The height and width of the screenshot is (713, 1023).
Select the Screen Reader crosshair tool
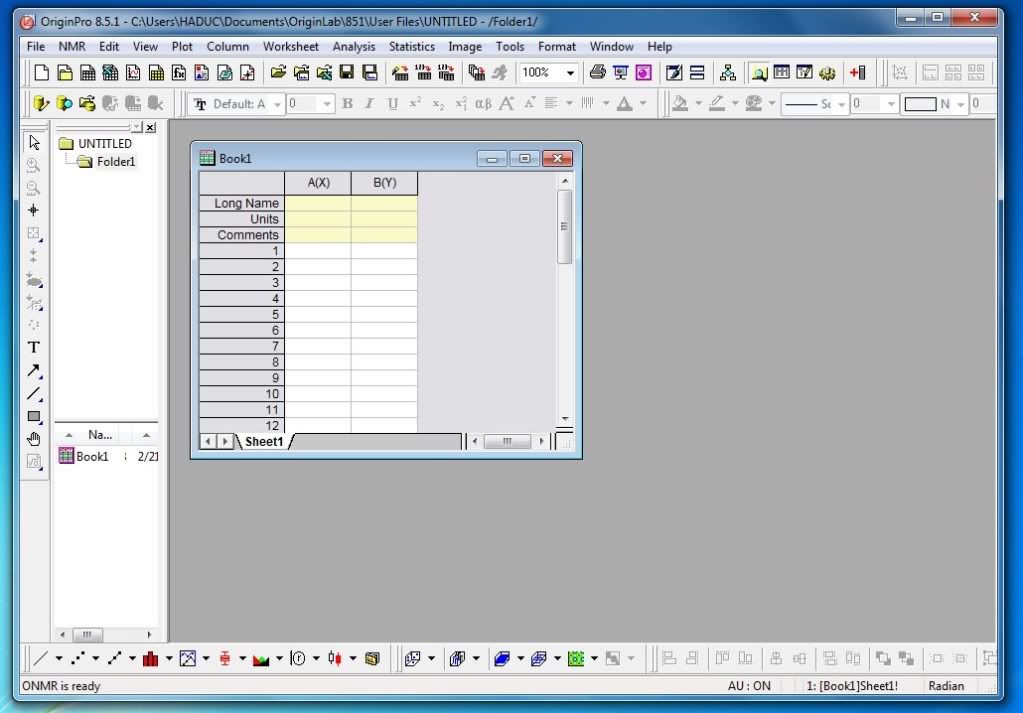point(34,210)
